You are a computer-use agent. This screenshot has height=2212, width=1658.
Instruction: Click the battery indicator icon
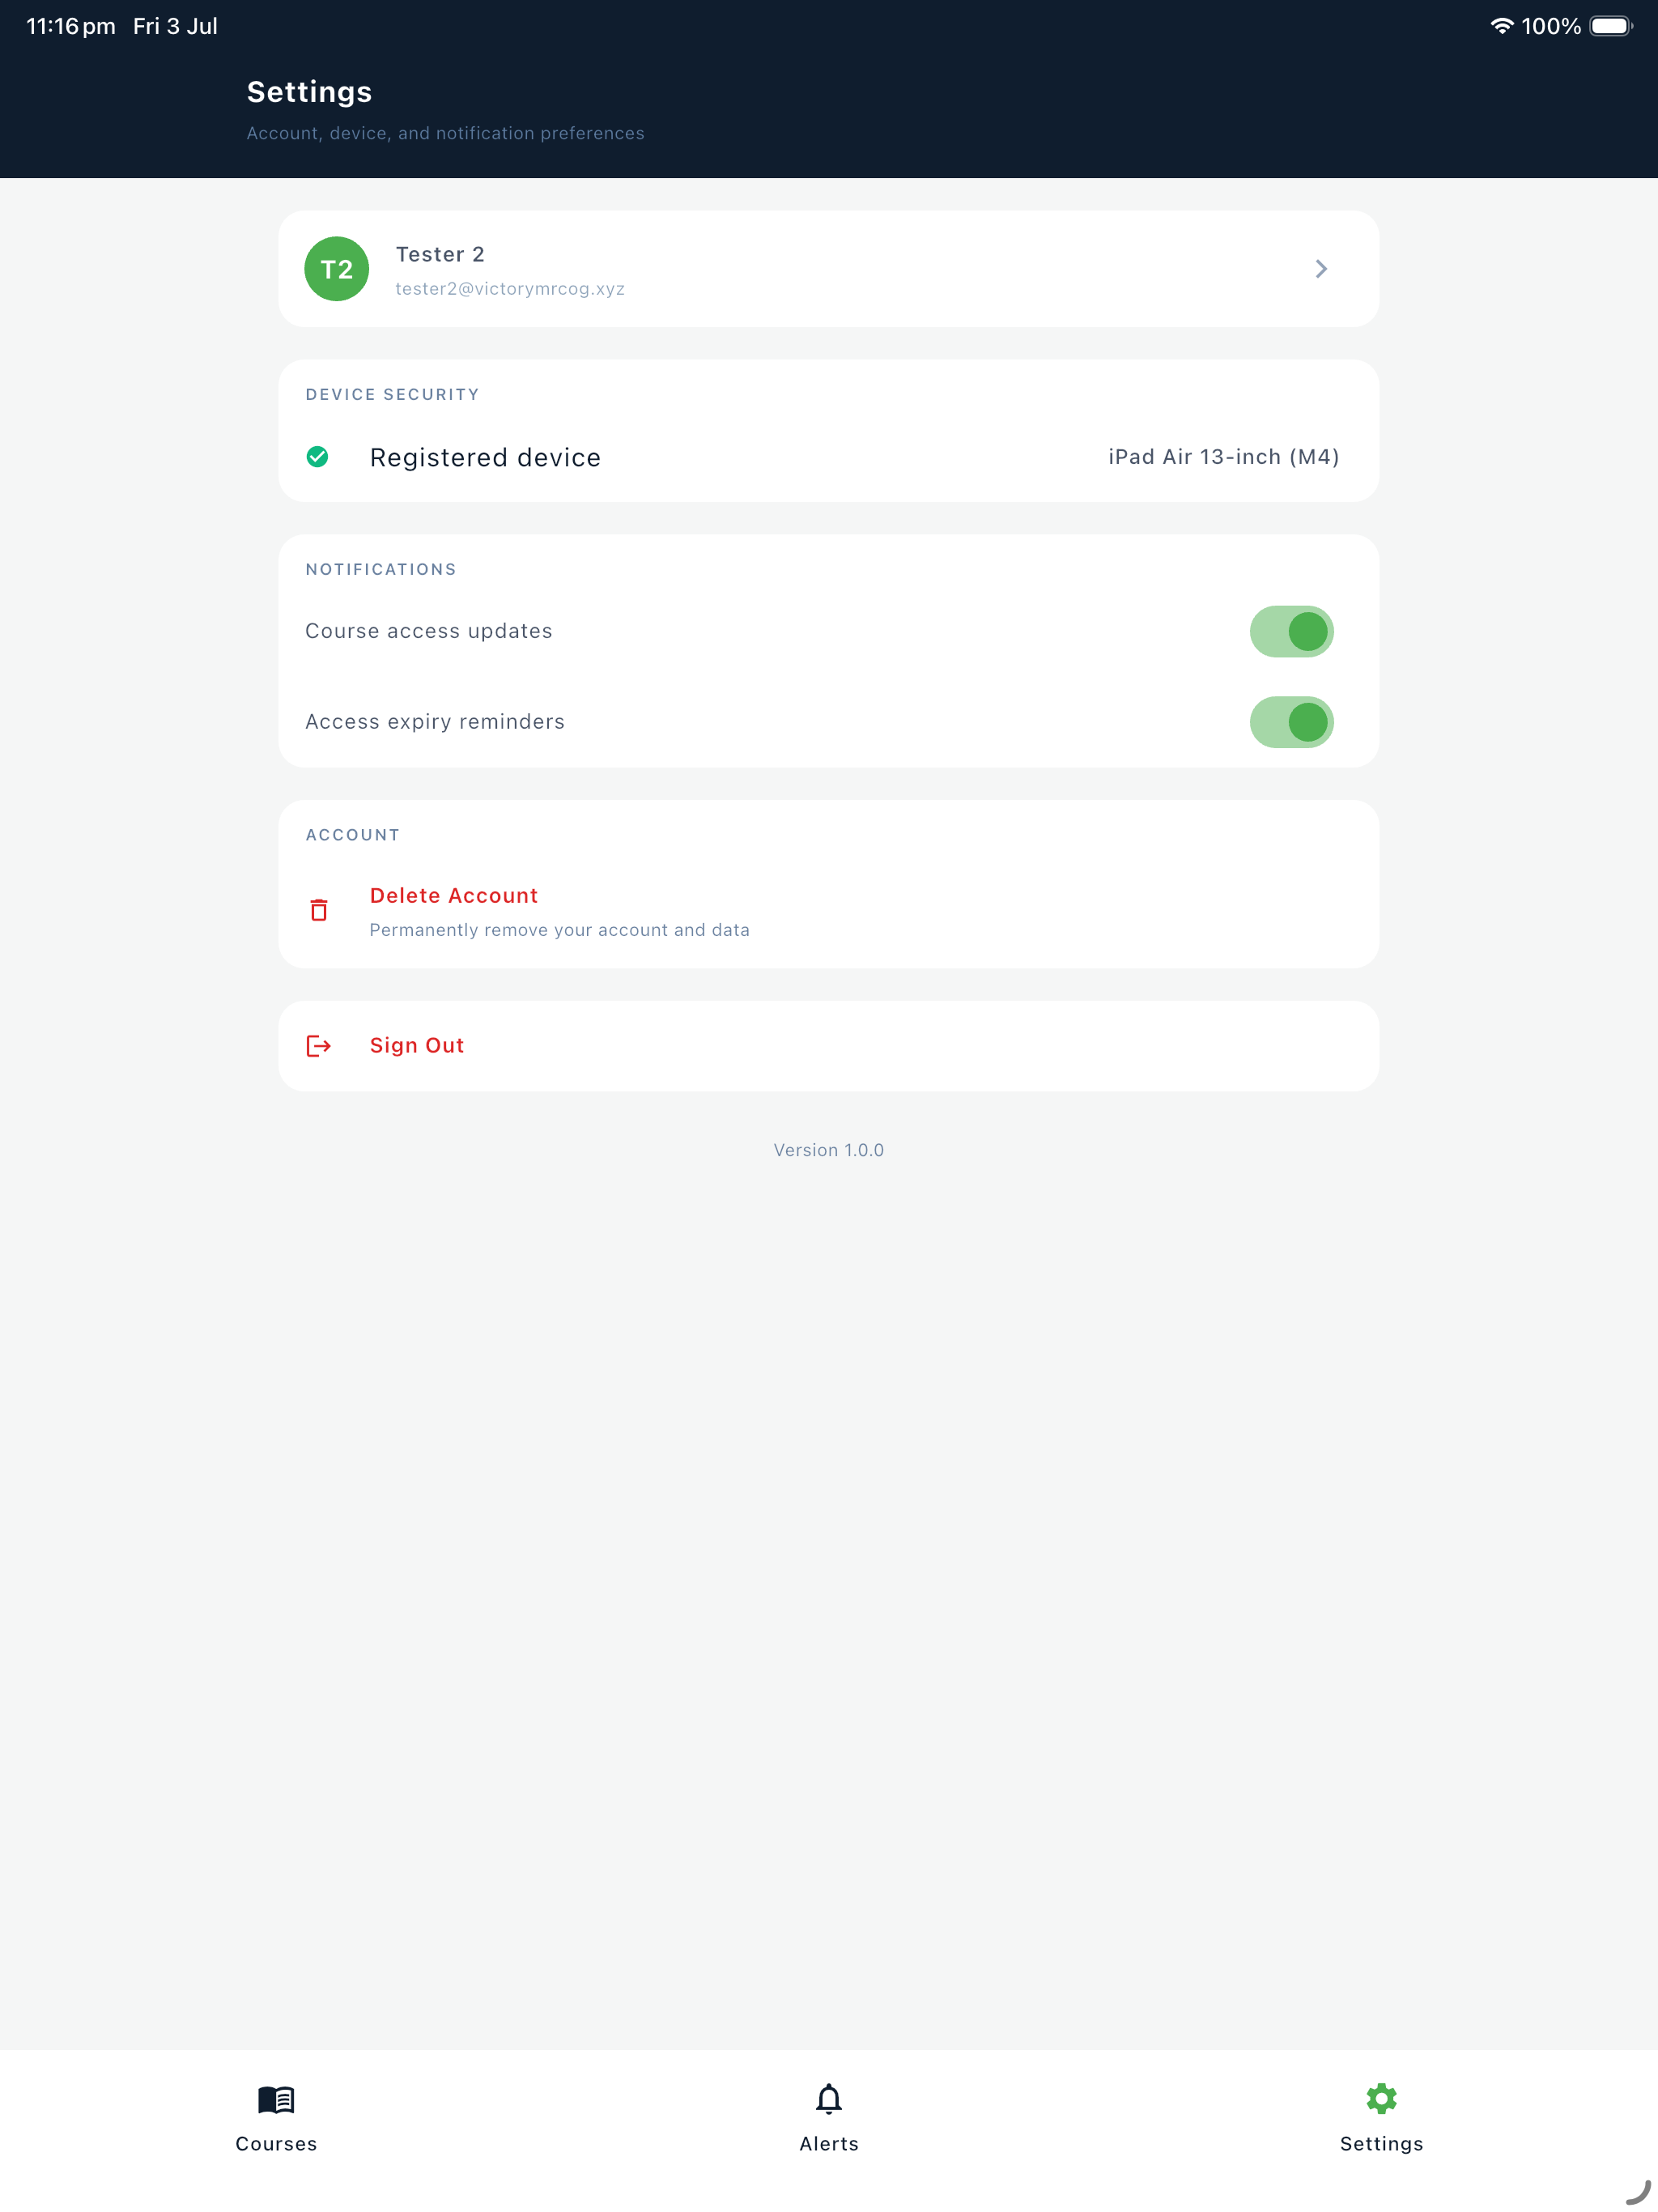(1611, 26)
